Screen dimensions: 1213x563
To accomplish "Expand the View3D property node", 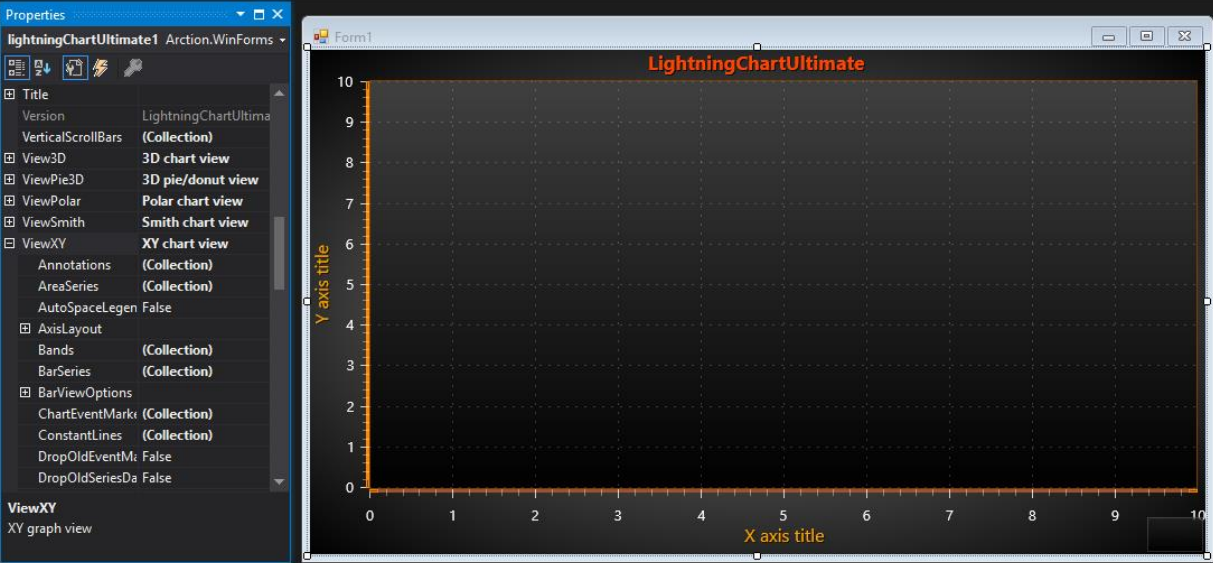I will [x=10, y=158].
